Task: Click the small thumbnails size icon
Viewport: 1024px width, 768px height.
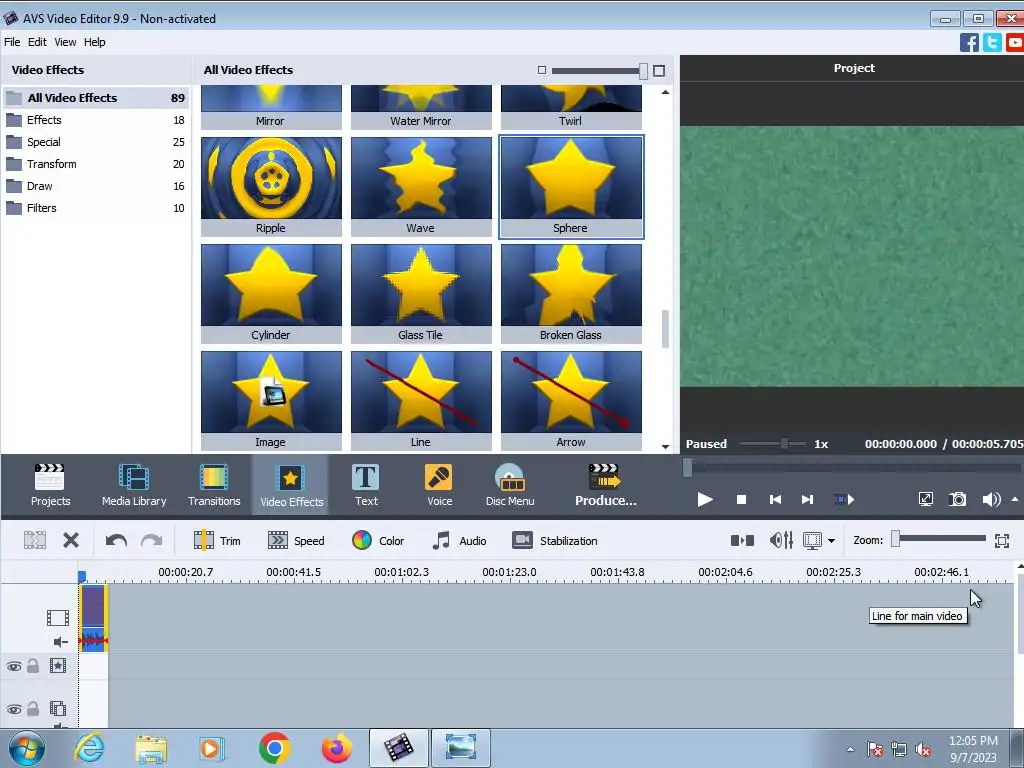Action: 541,70
